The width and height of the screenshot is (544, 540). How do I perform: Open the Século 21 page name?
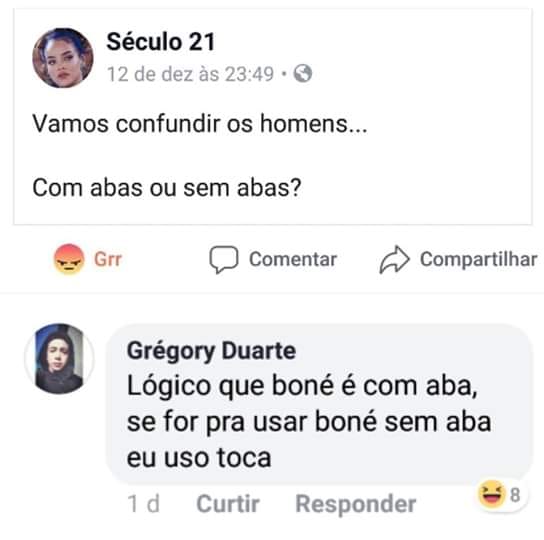pyautogui.click(x=161, y=42)
